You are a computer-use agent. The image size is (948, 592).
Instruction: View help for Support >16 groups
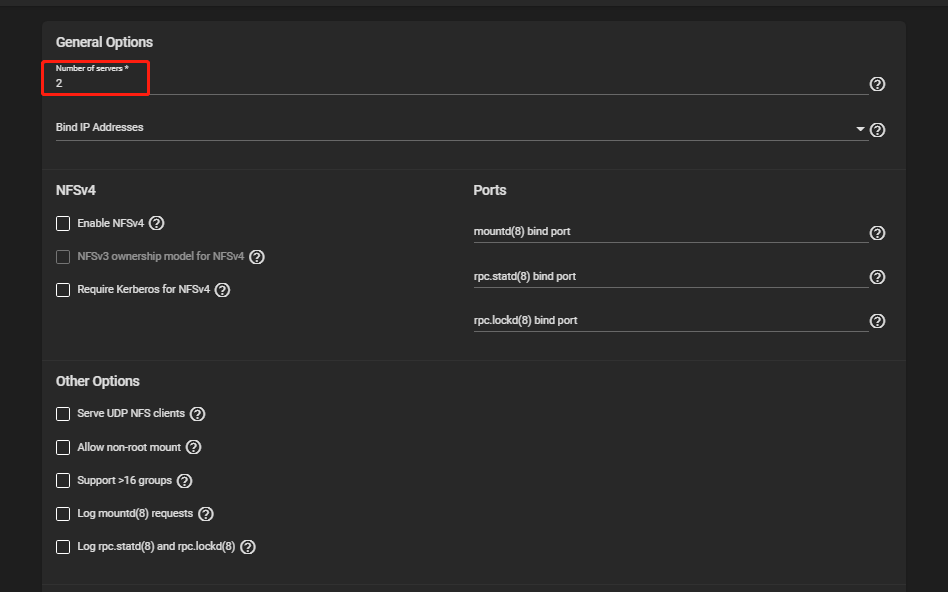185,481
